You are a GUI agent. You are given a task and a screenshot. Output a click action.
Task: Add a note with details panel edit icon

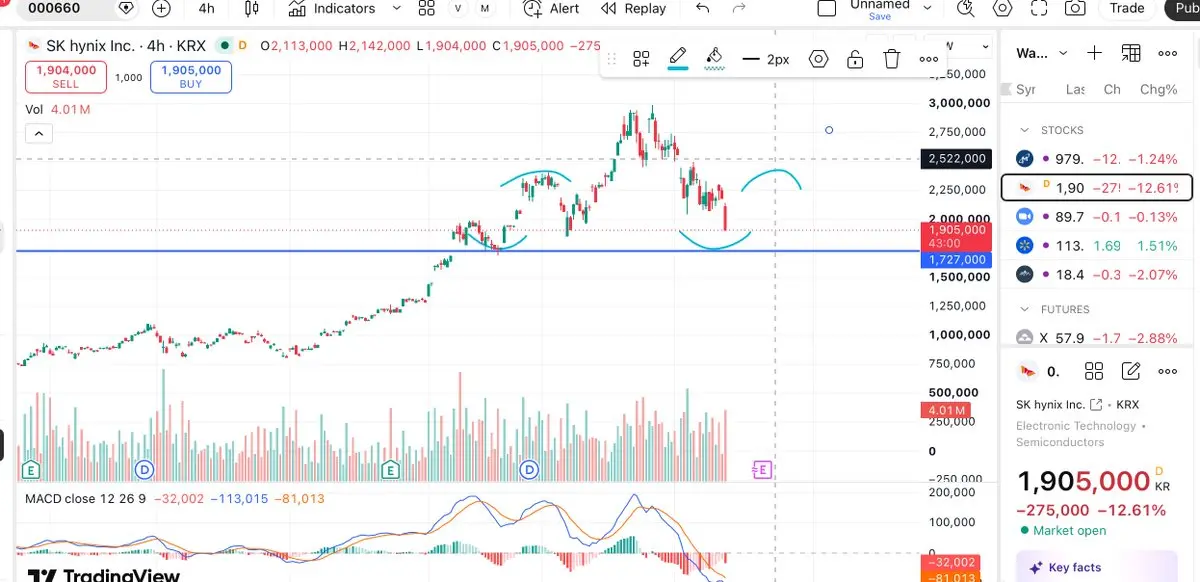tap(1131, 371)
